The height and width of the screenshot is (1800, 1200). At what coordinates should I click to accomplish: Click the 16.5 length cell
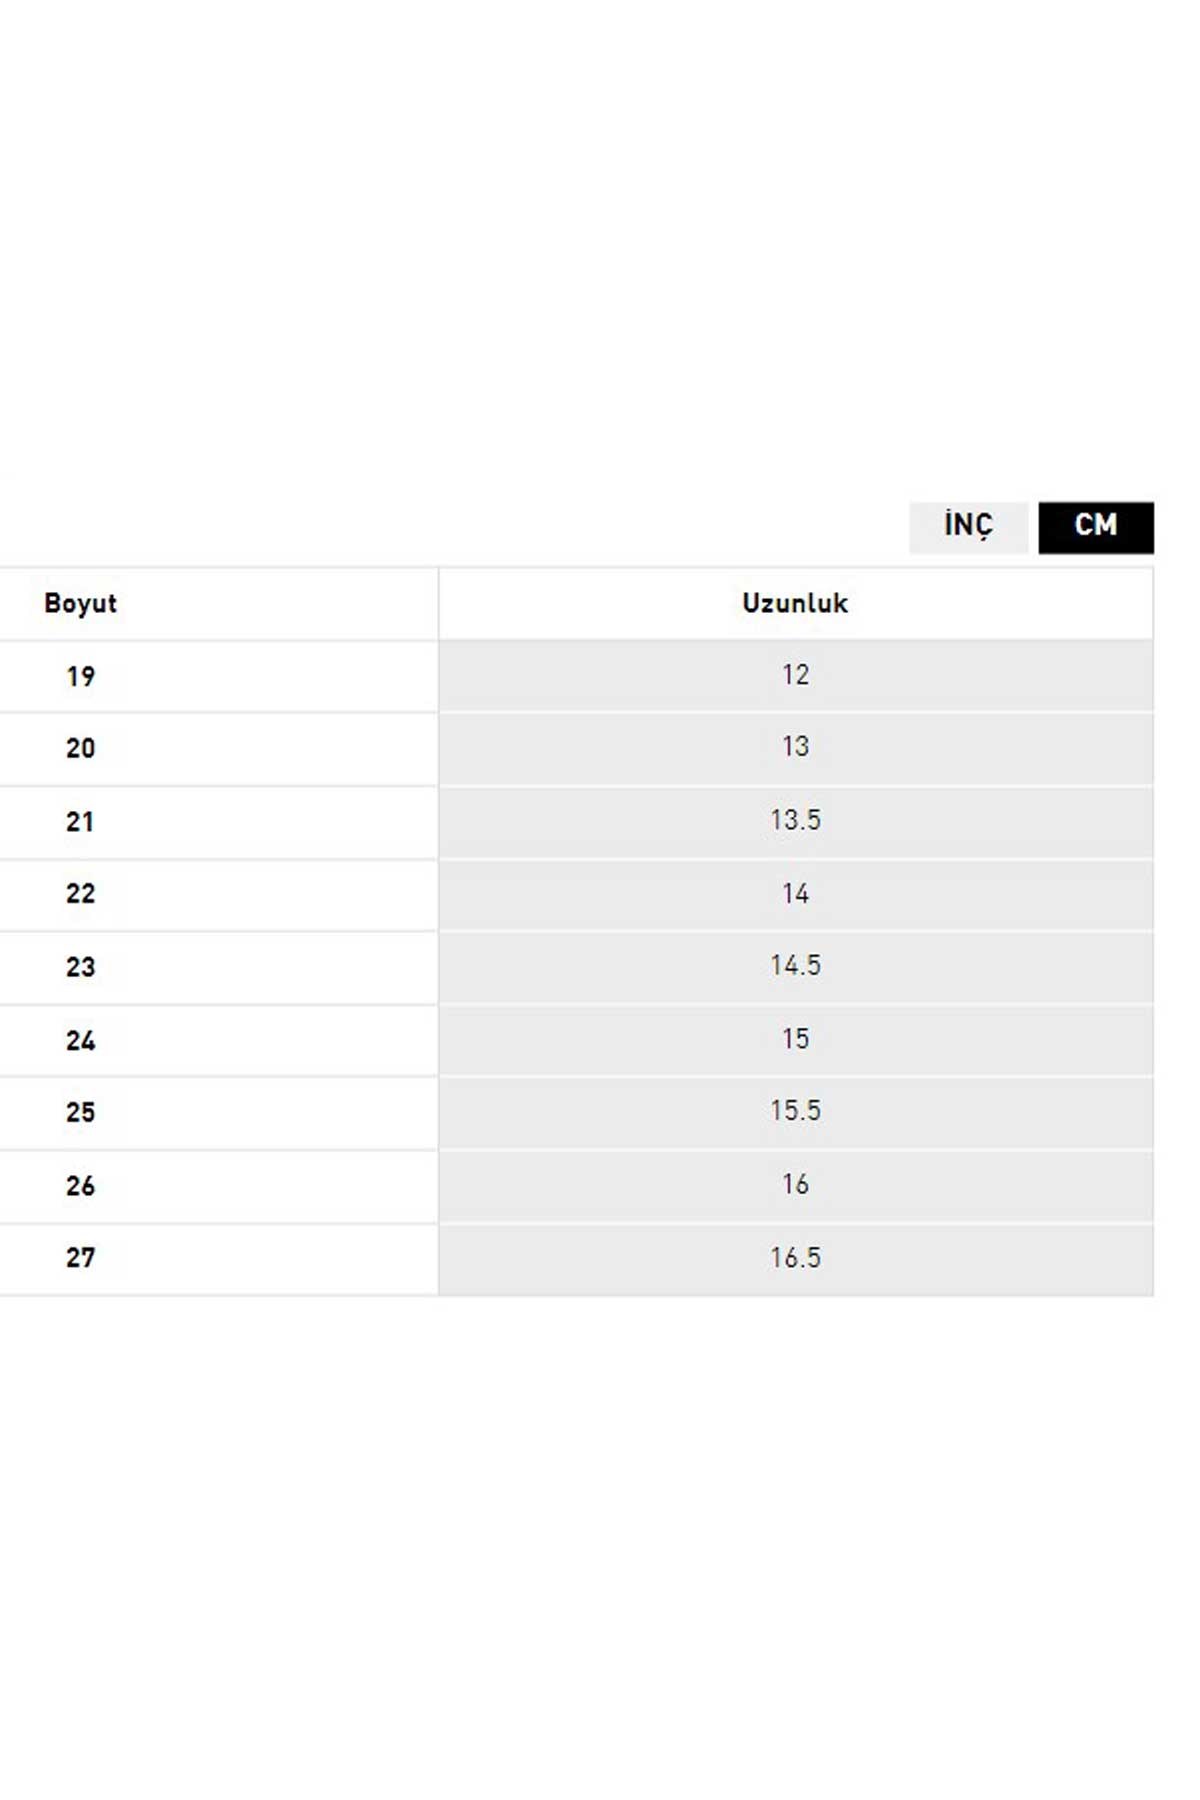point(795,1258)
